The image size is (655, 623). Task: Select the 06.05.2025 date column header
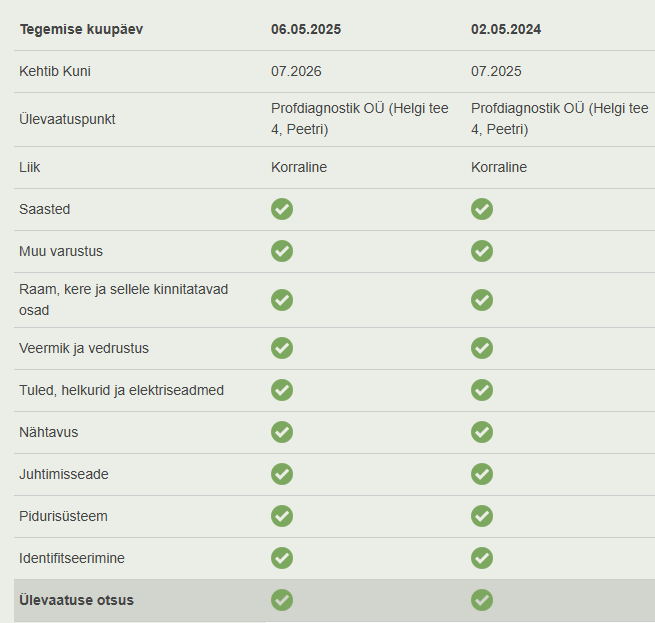click(306, 29)
